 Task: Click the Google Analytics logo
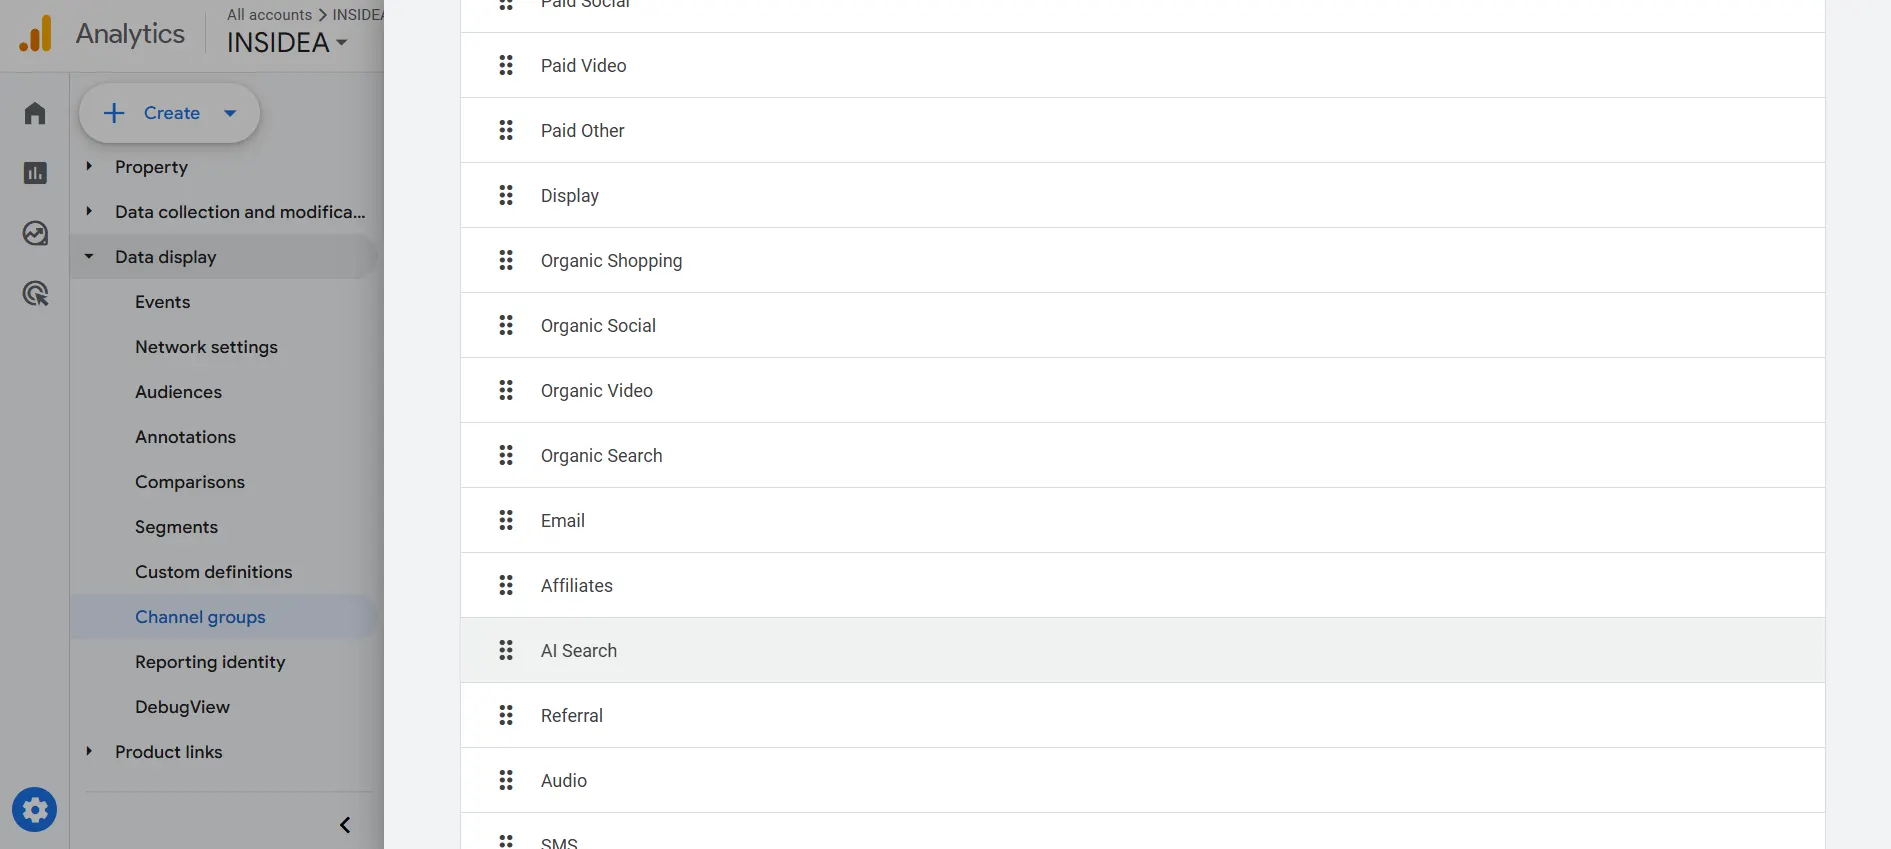pos(36,33)
